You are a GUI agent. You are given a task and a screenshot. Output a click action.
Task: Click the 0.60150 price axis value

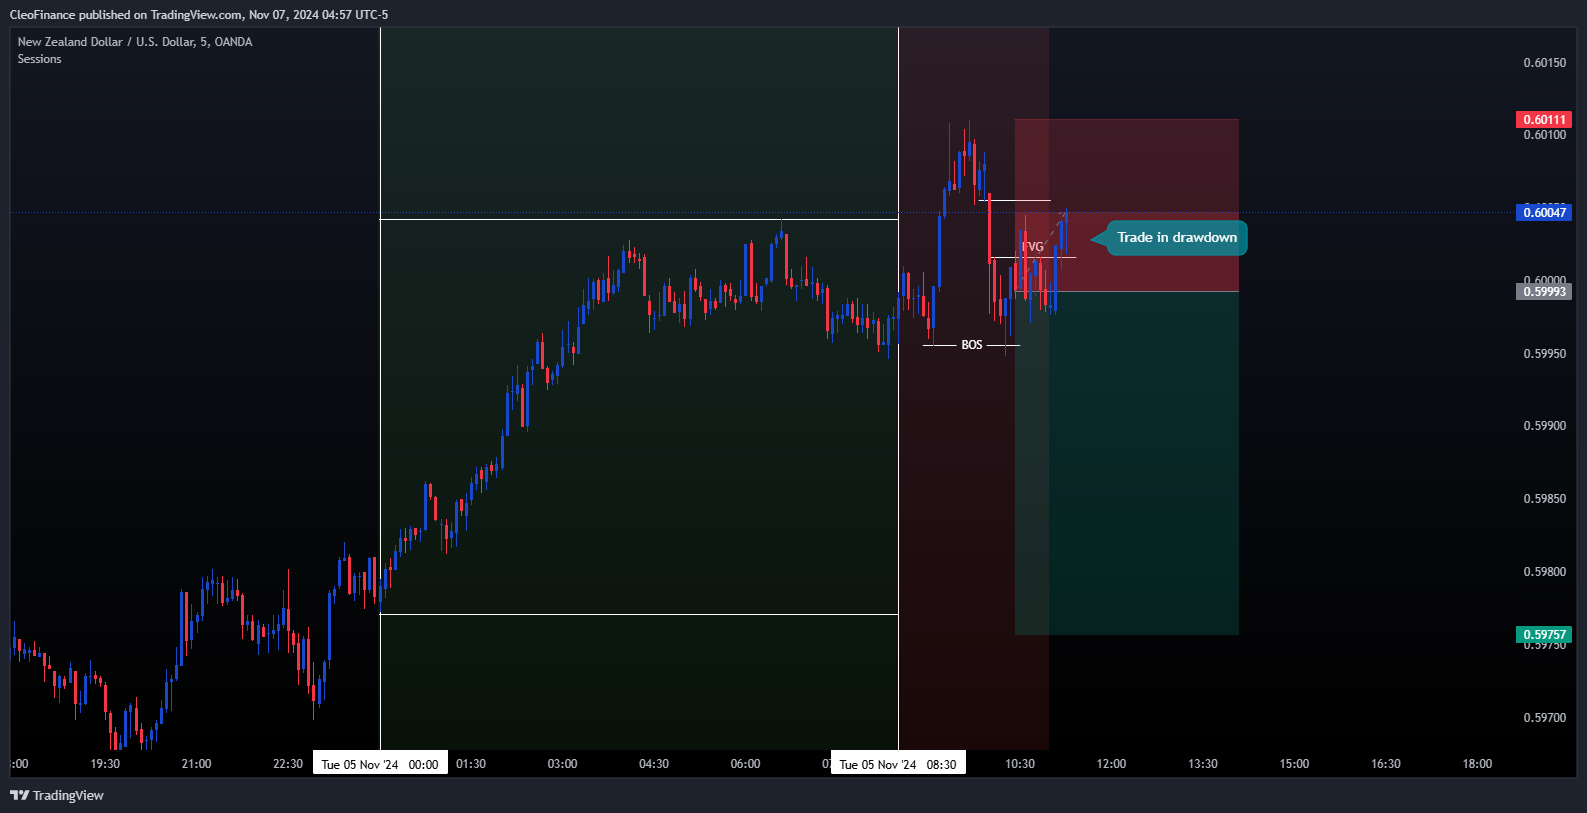1544,63
